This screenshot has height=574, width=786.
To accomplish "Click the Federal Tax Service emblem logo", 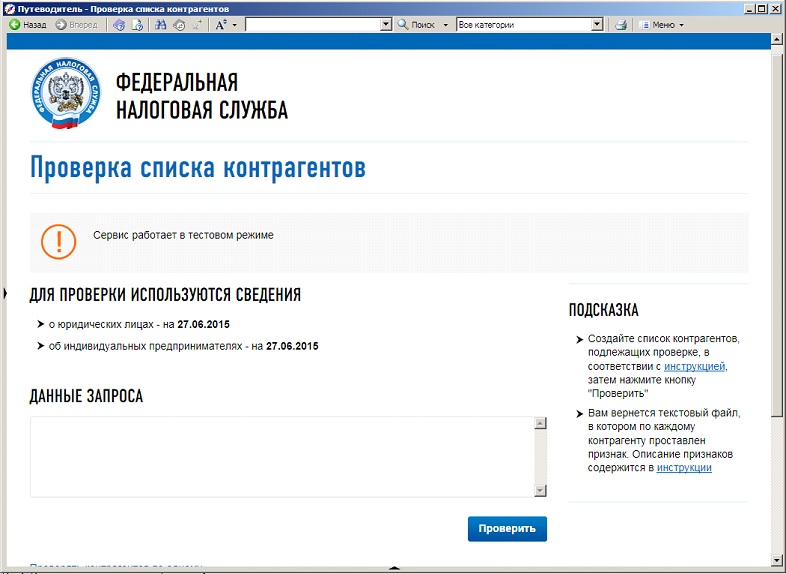I will point(67,95).
